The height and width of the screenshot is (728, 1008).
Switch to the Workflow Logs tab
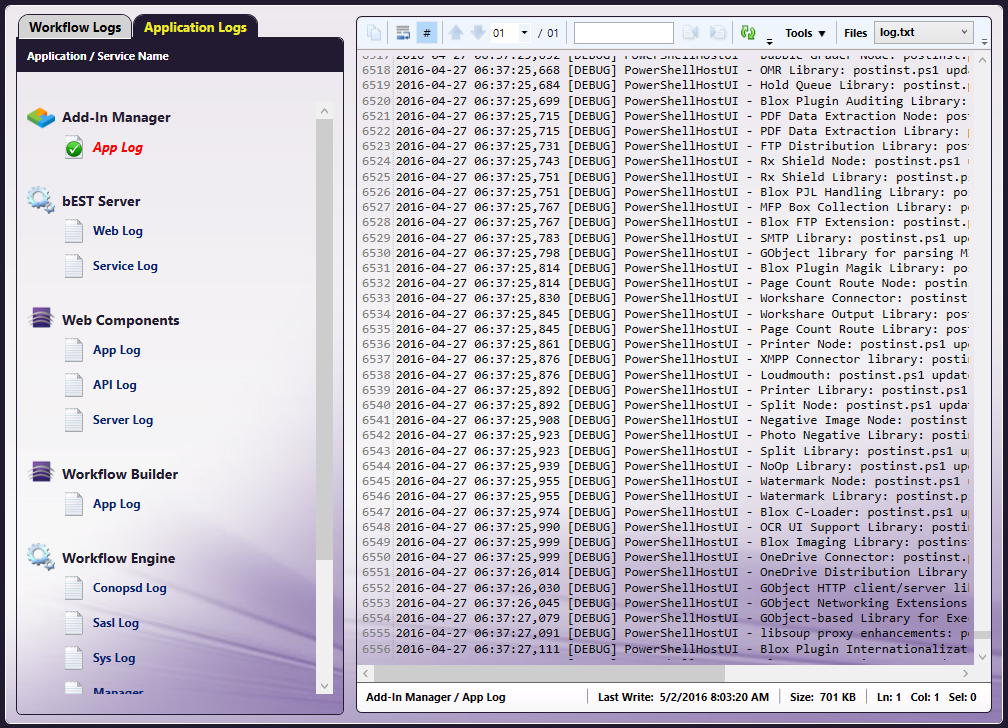(76, 27)
